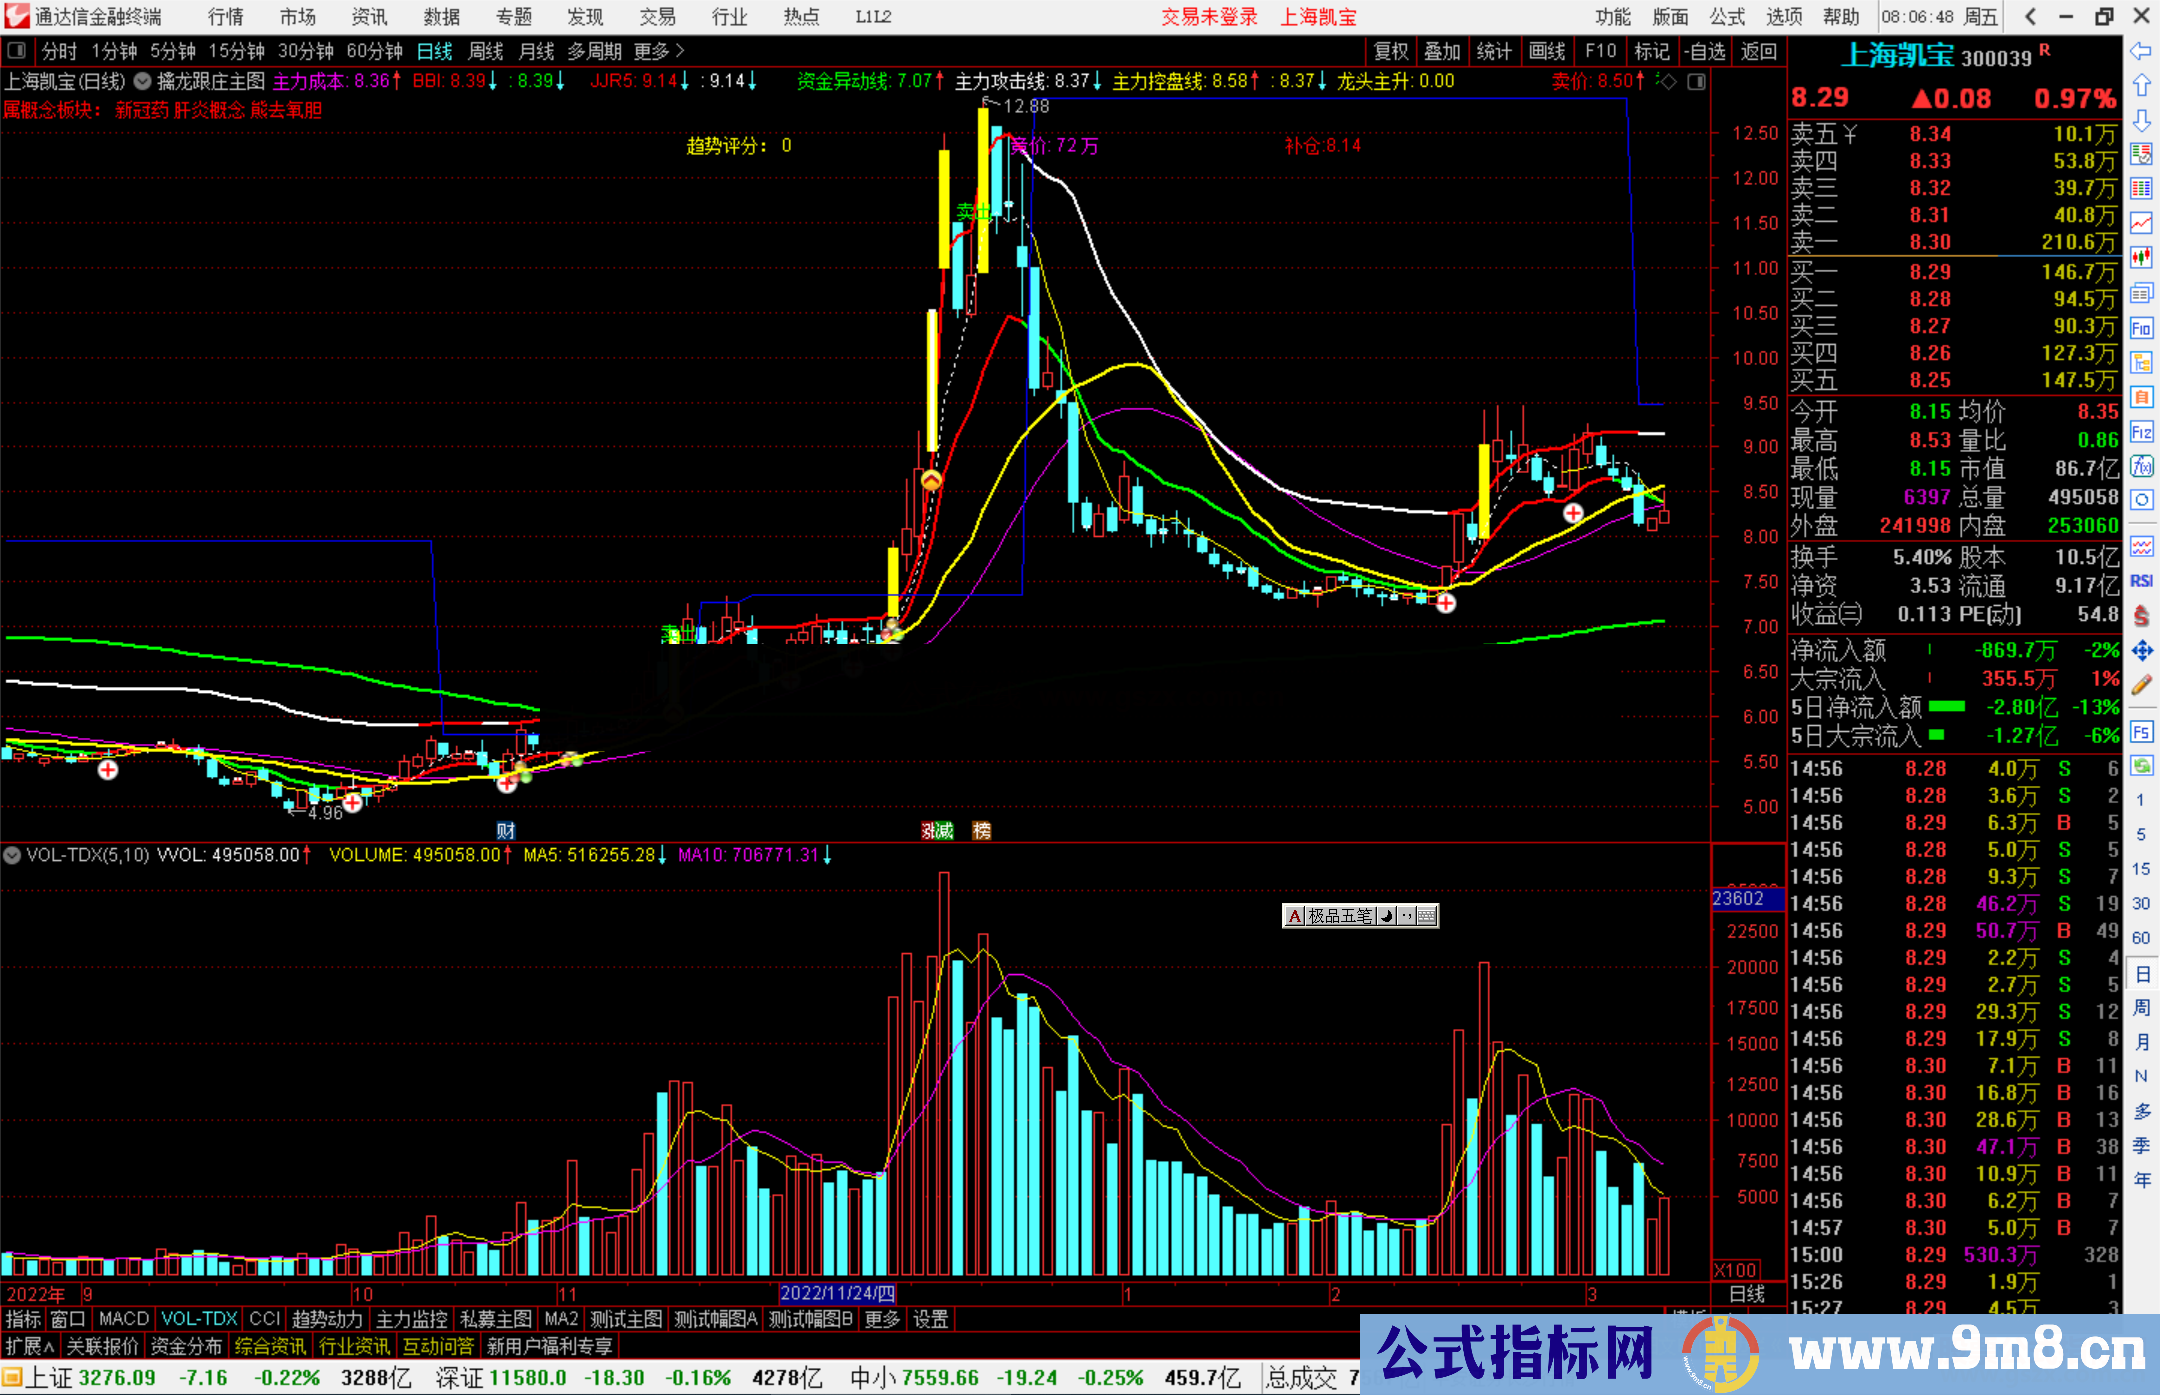Select the 周线 weekly period
This screenshot has height=1395, width=2160.
pos(486,51)
